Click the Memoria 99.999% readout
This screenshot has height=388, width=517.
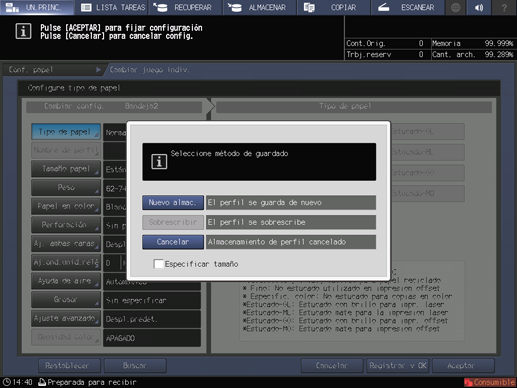(x=473, y=43)
